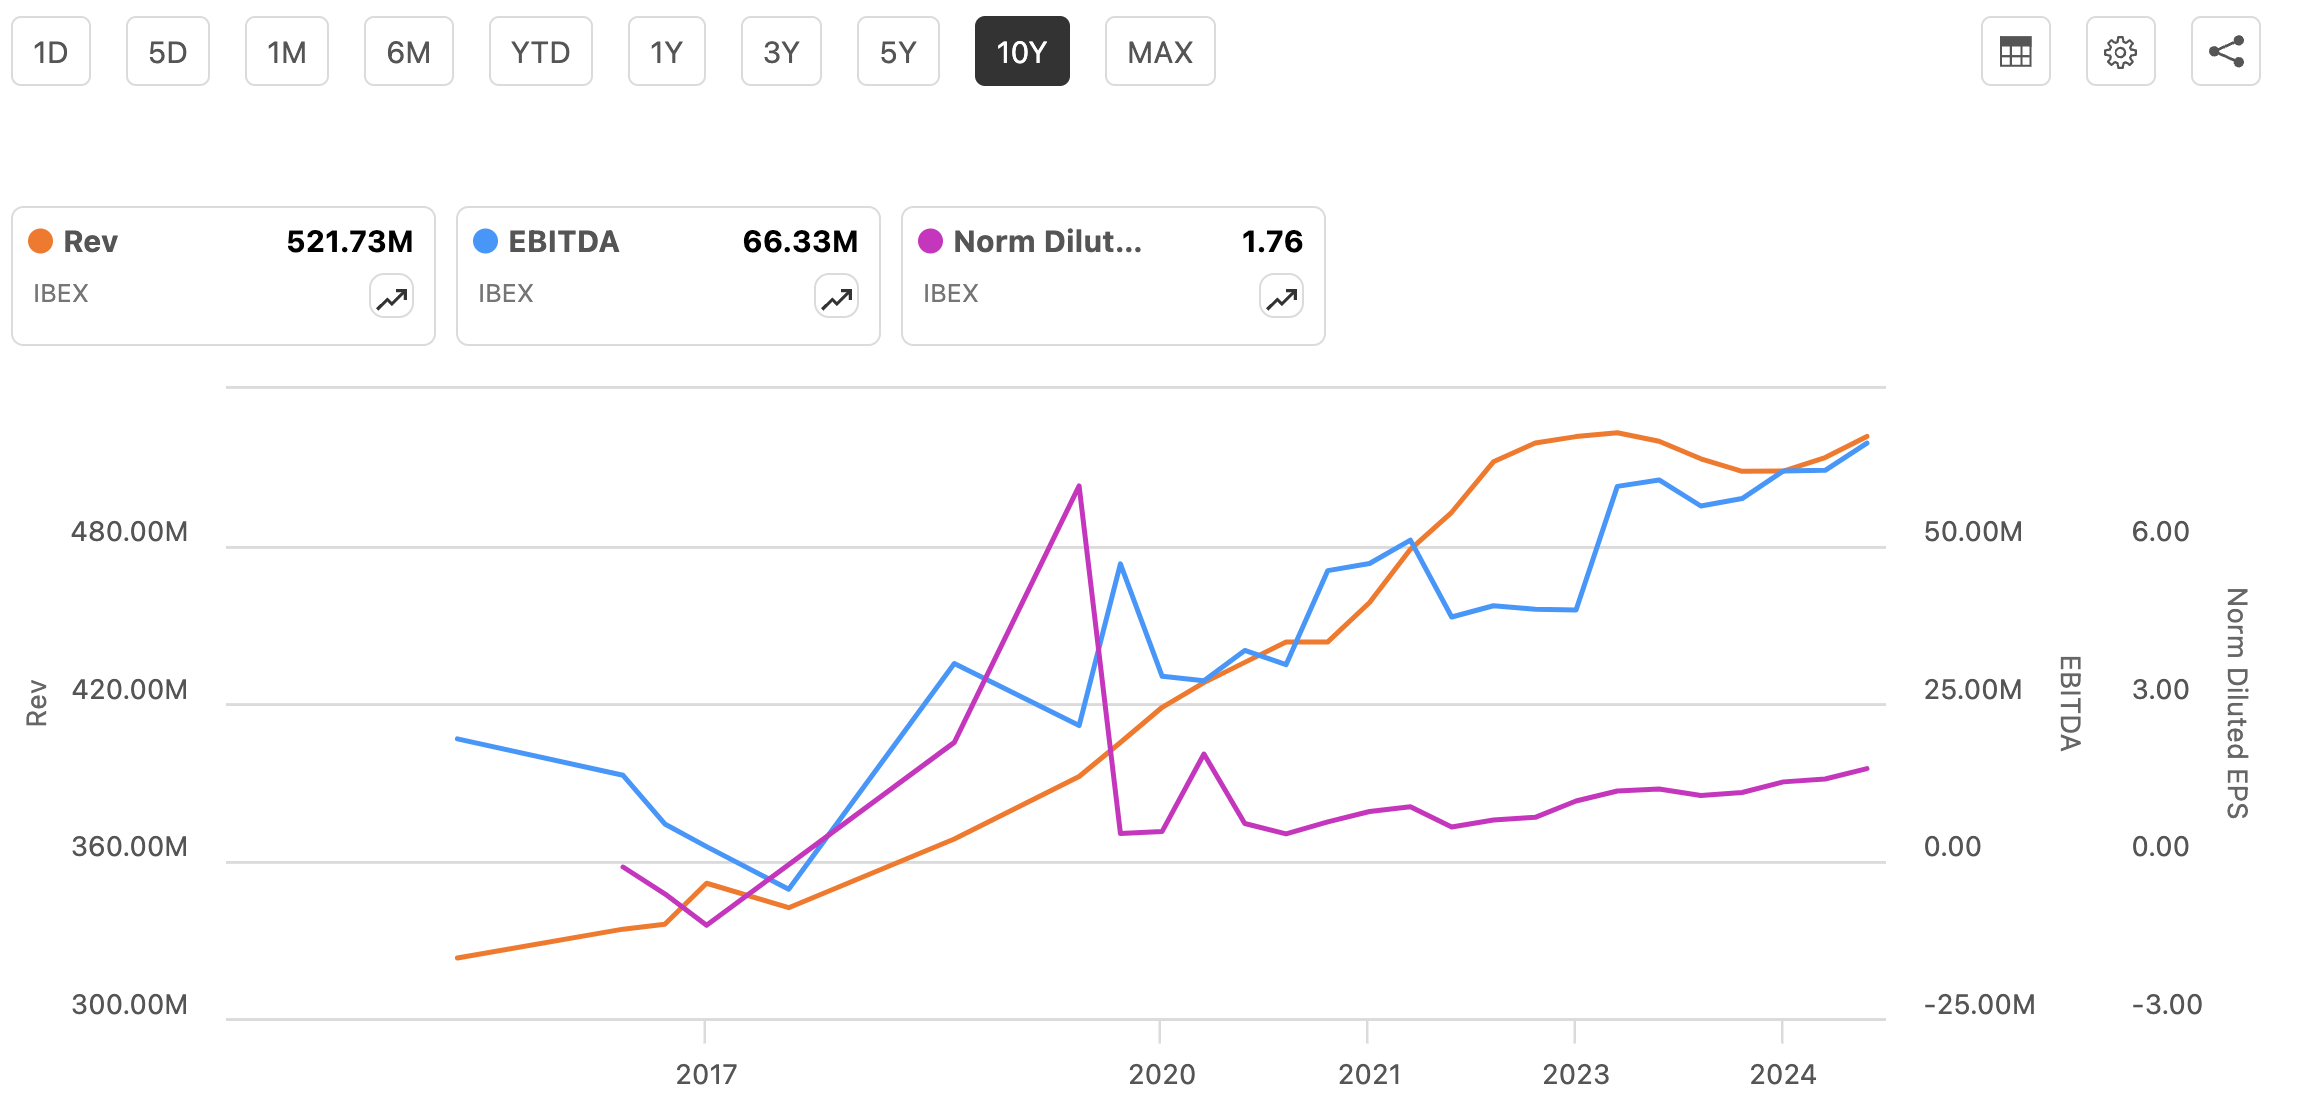This screenshot has width=2302, height=1120.
Task: Toggle the blue EBITDA series dot
Action: click(x=484, y=241)
